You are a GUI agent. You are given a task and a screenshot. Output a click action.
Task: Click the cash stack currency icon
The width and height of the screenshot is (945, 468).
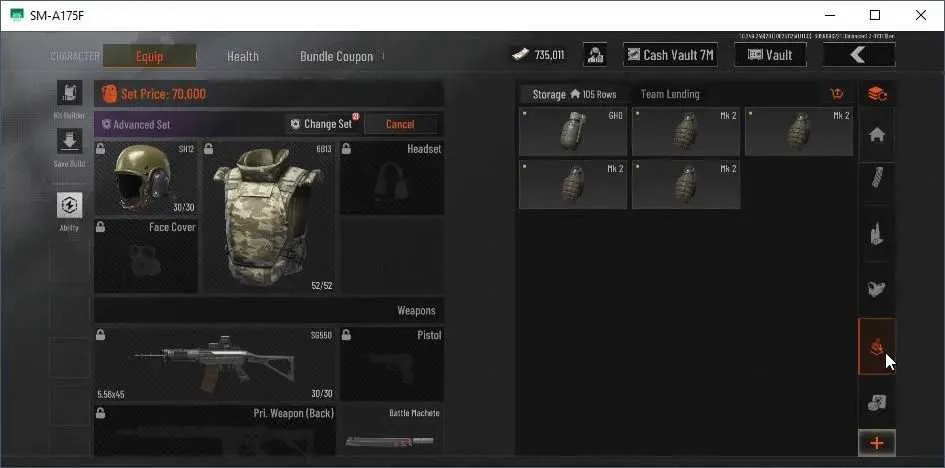[x=521, y=55]
